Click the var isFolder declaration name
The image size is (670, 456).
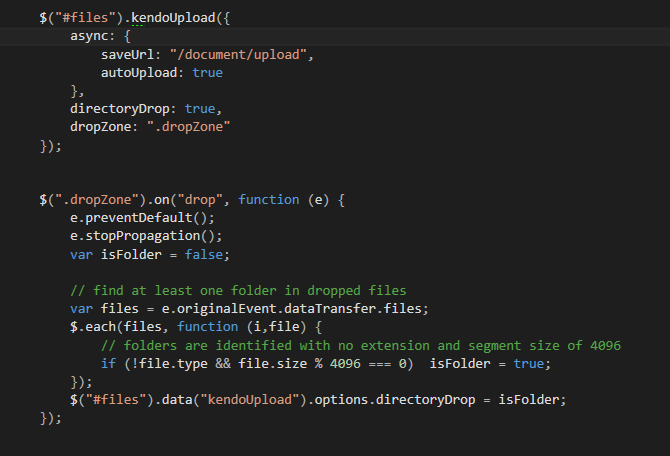[131, 255]
